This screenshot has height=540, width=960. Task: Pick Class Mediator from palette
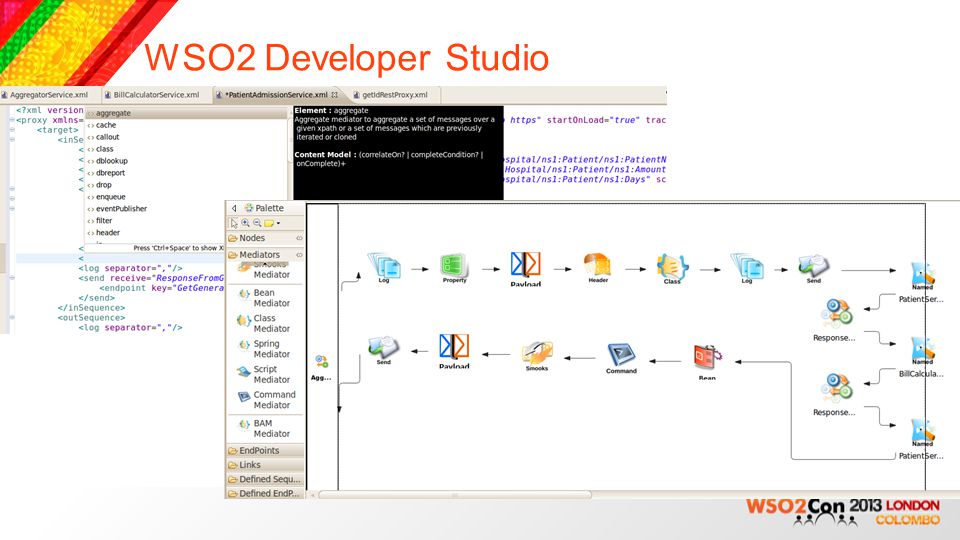tap(264, 323)
